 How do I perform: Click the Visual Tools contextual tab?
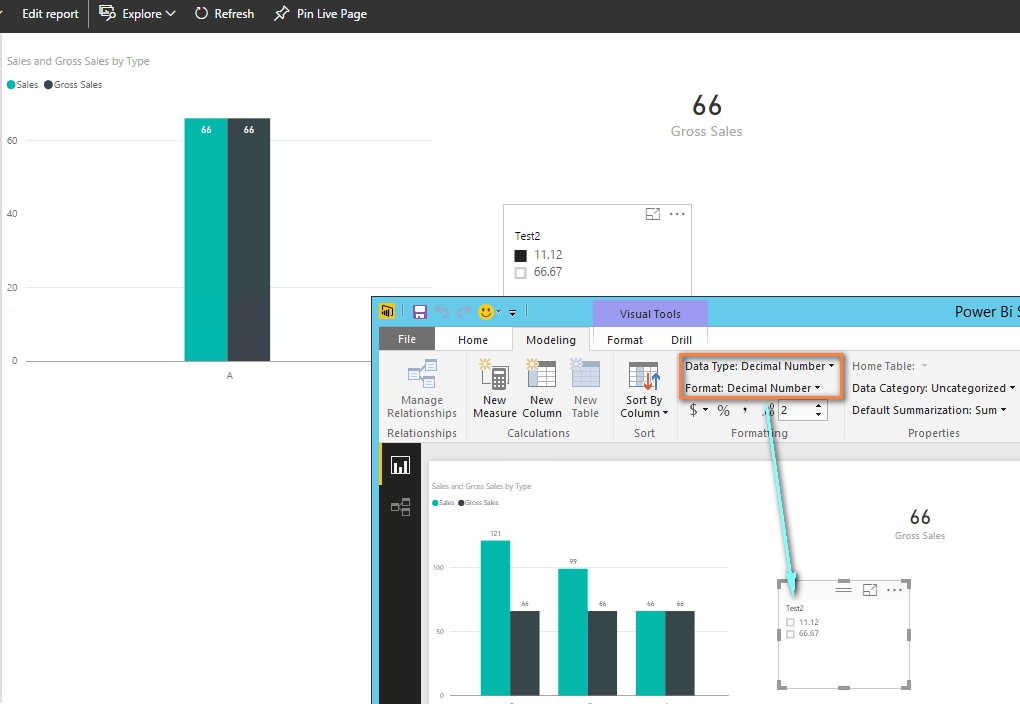click(x=650, y=314)
